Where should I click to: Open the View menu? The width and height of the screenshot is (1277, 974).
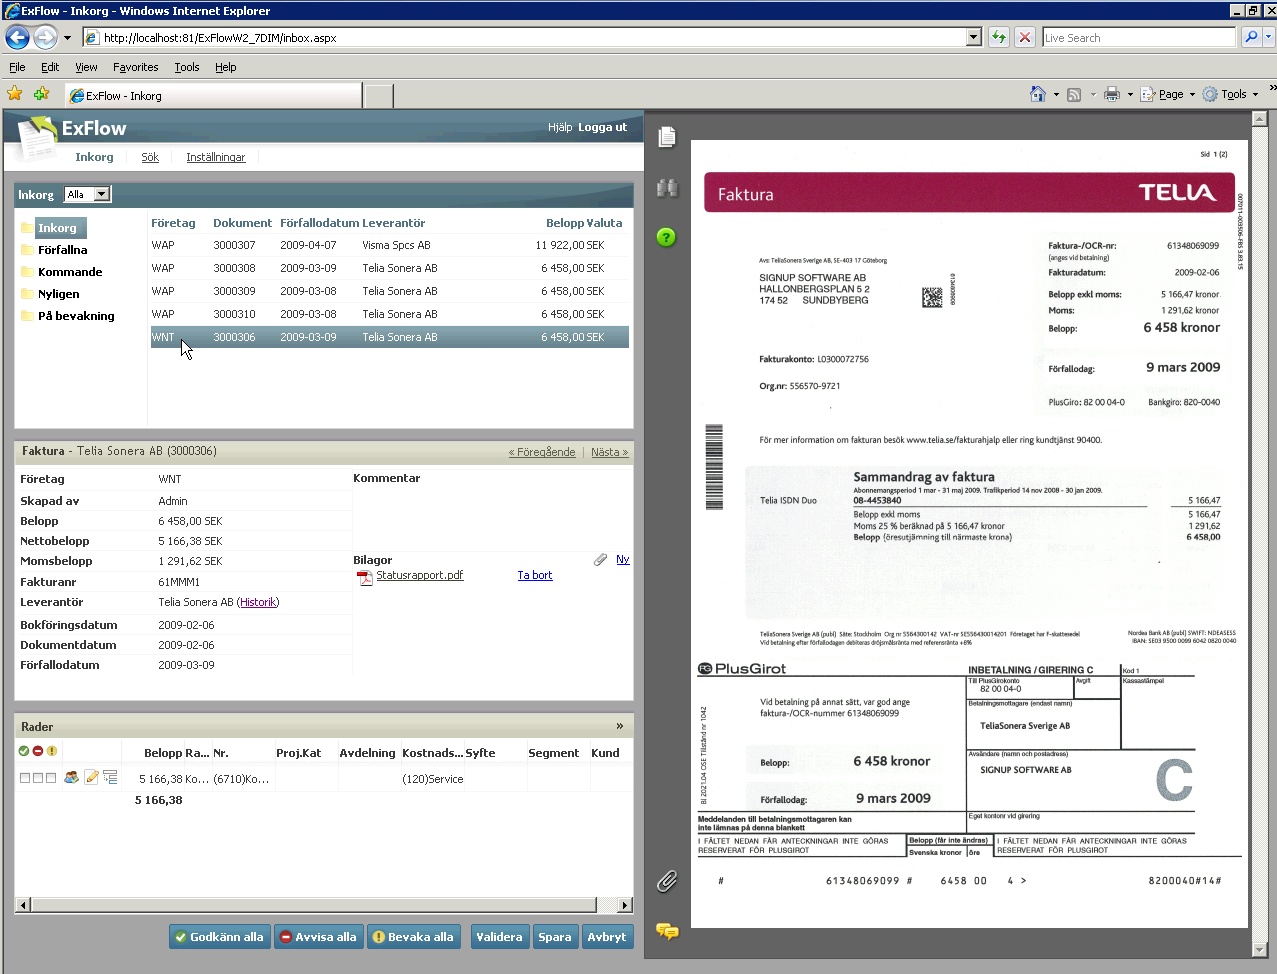click(x=86, y=67)
